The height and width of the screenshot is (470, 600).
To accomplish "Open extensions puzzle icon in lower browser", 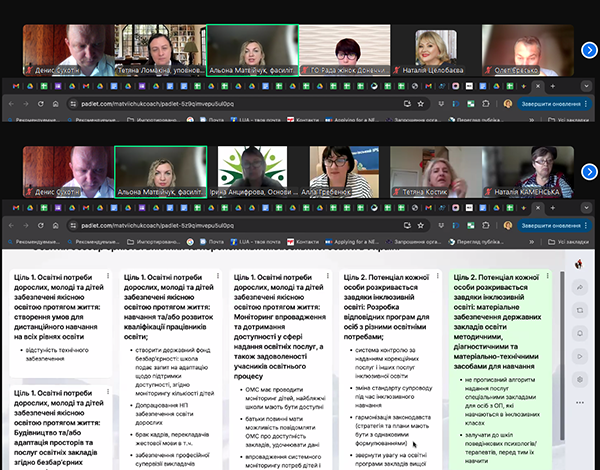I will pyautogui.click(x=486, y=225).
